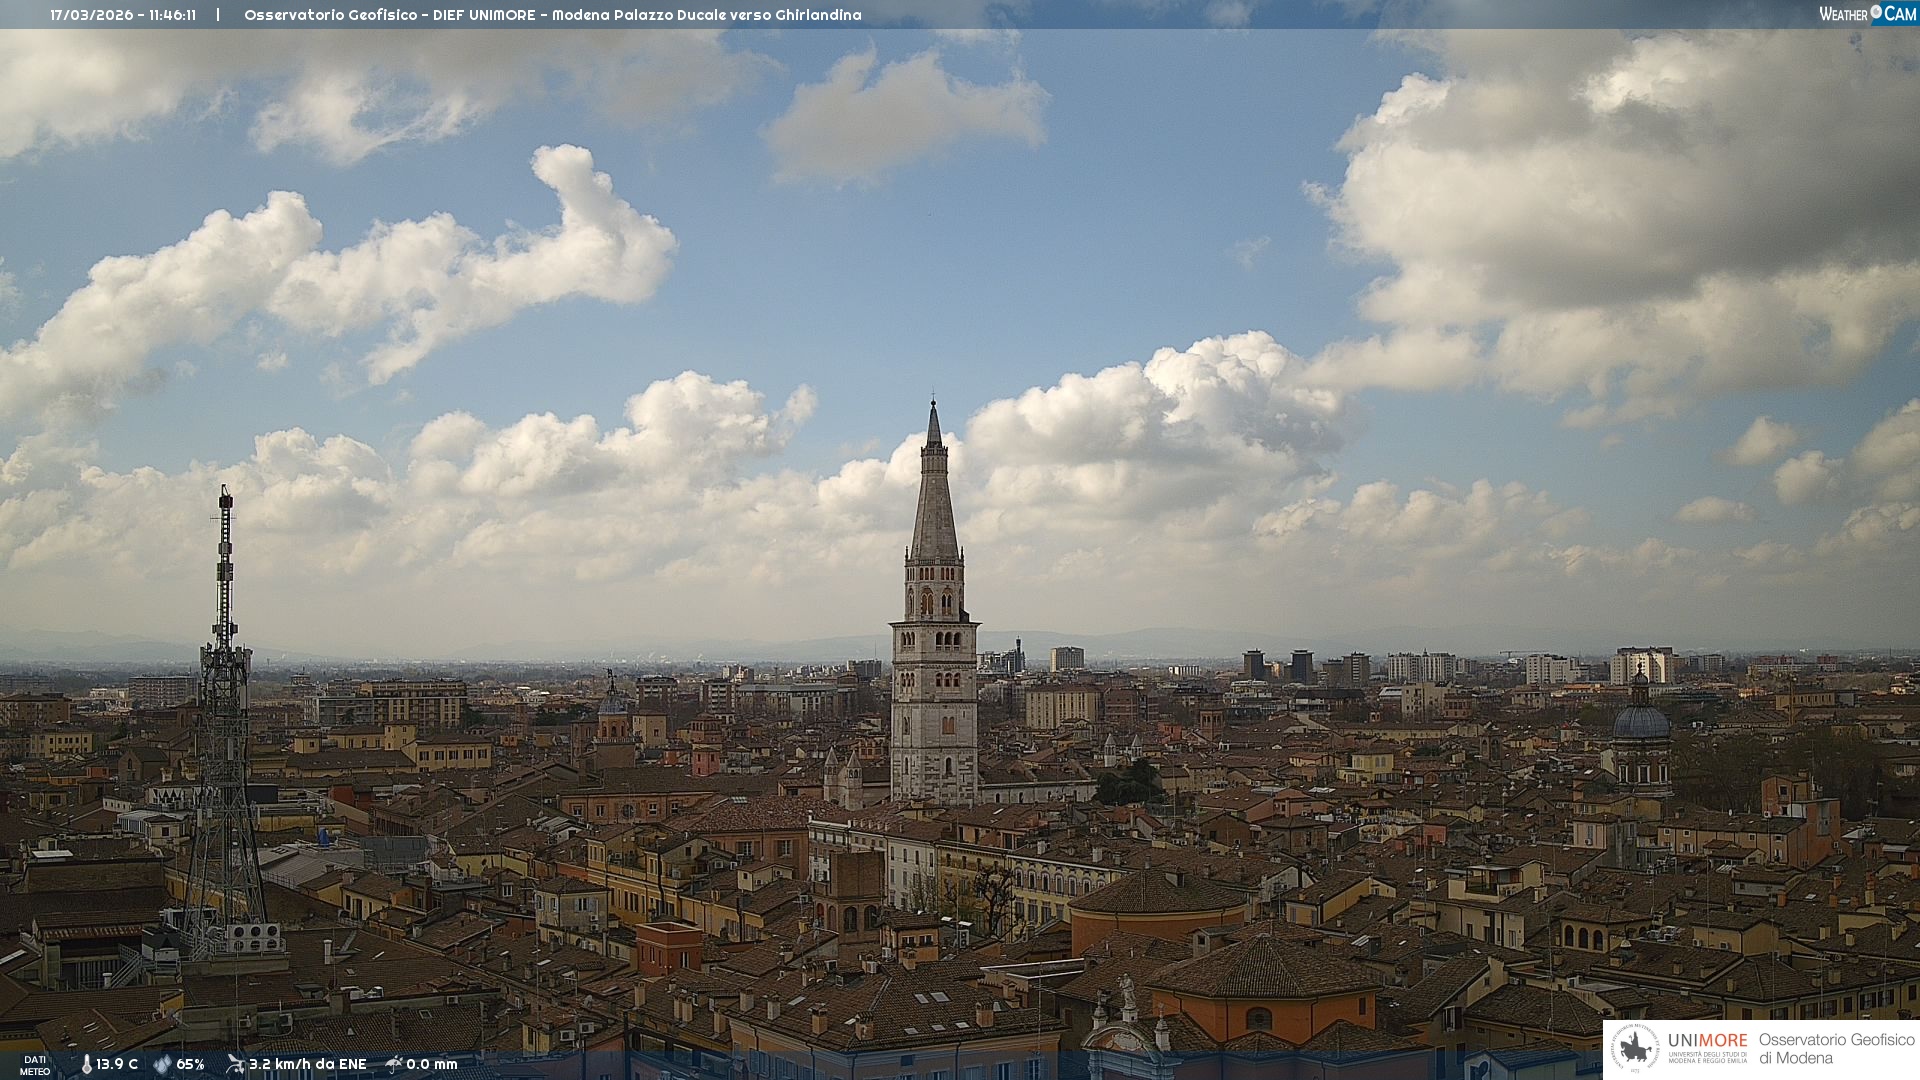Click the metal antenna tower on left
The width and height of the screenshot is (1920, 1080).
224,700
